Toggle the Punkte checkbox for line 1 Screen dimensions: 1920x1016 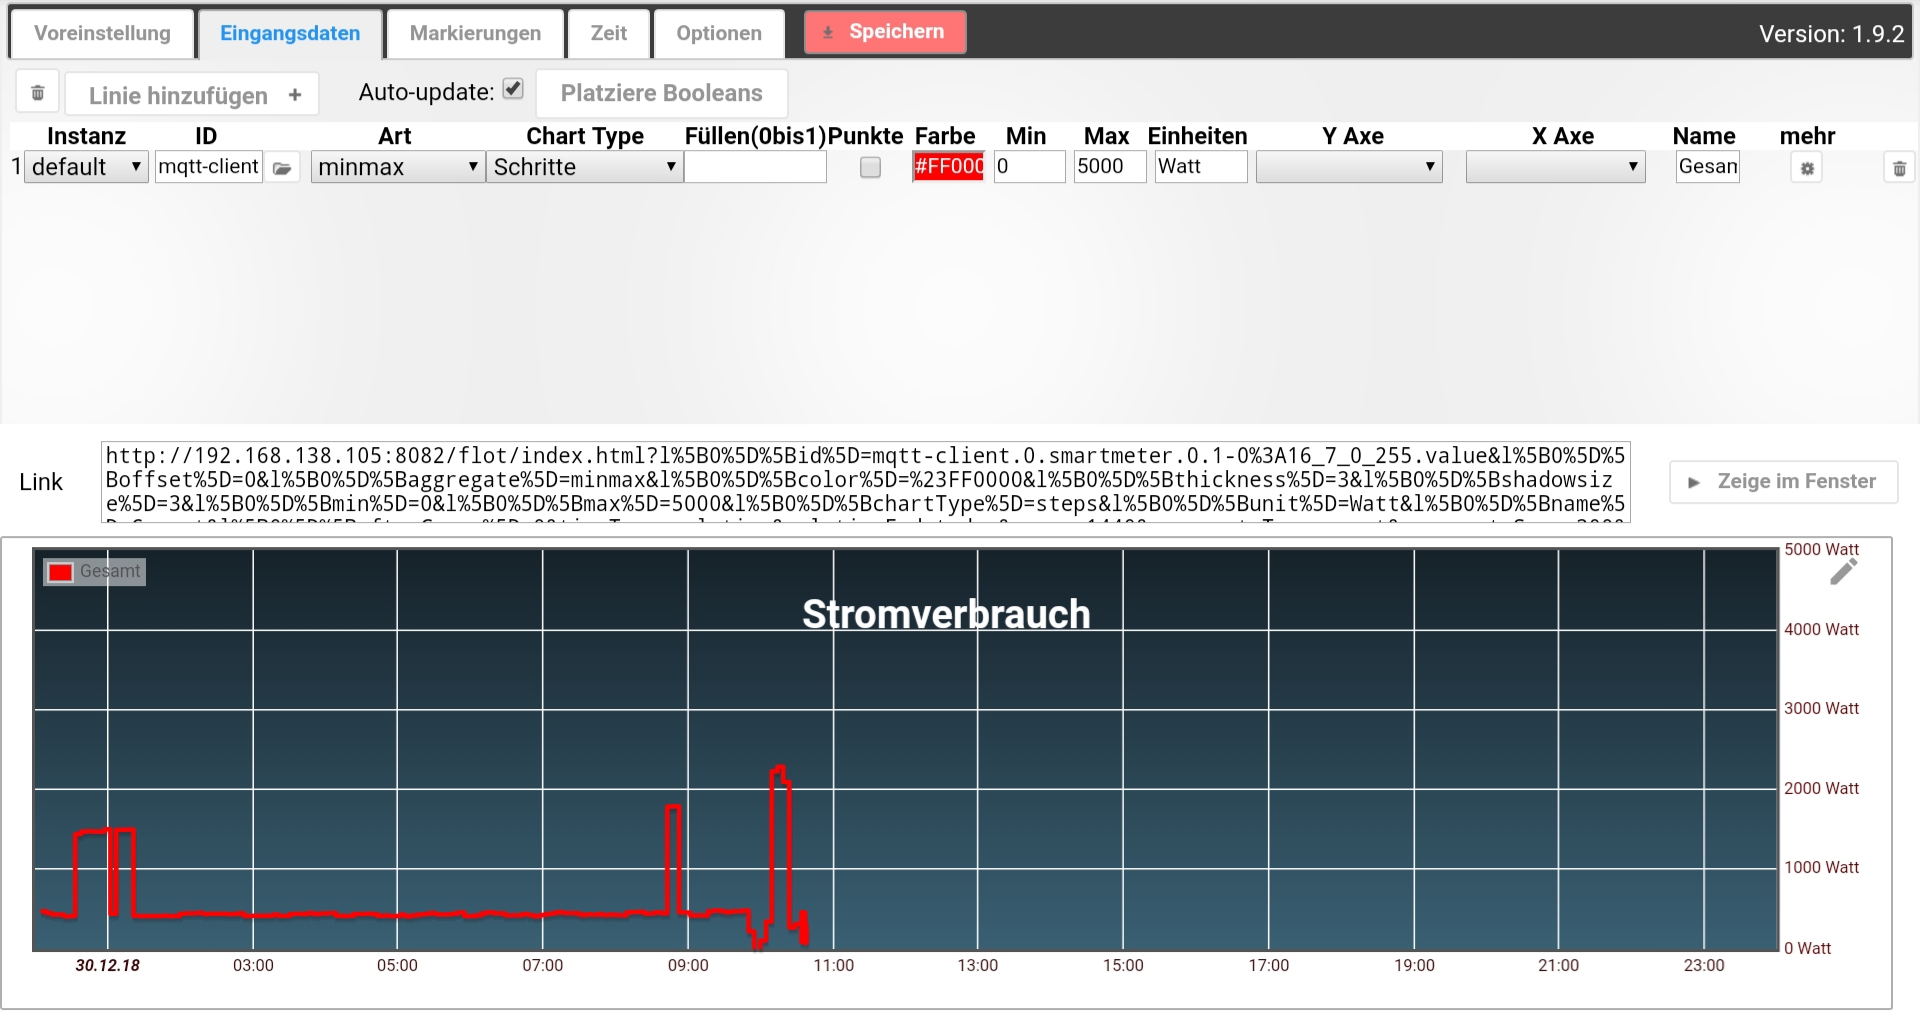click(x=870, y=167)
